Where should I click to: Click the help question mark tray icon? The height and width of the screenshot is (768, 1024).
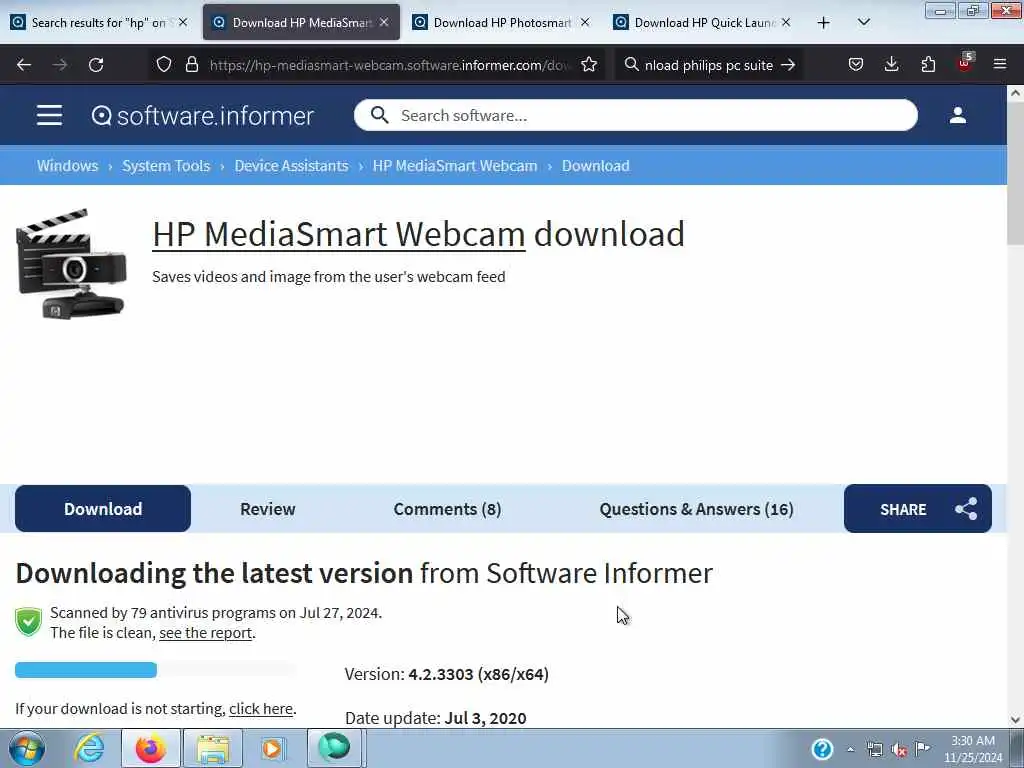(822, 749)
